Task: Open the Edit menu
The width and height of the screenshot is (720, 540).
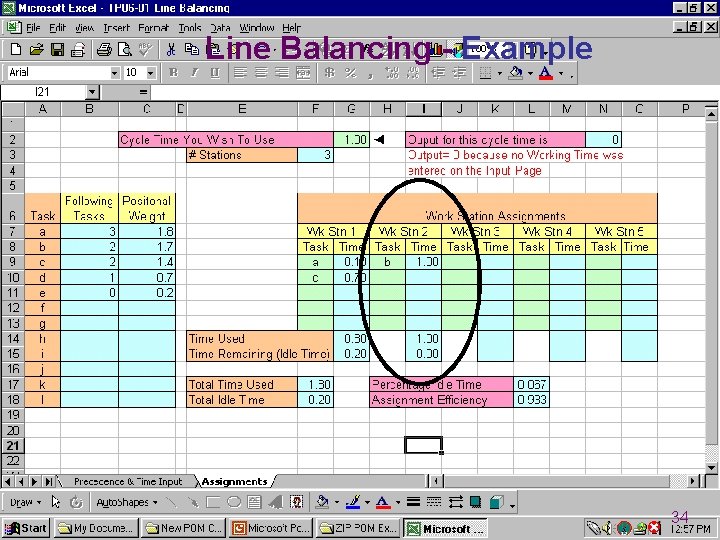Action: (57, 28)
